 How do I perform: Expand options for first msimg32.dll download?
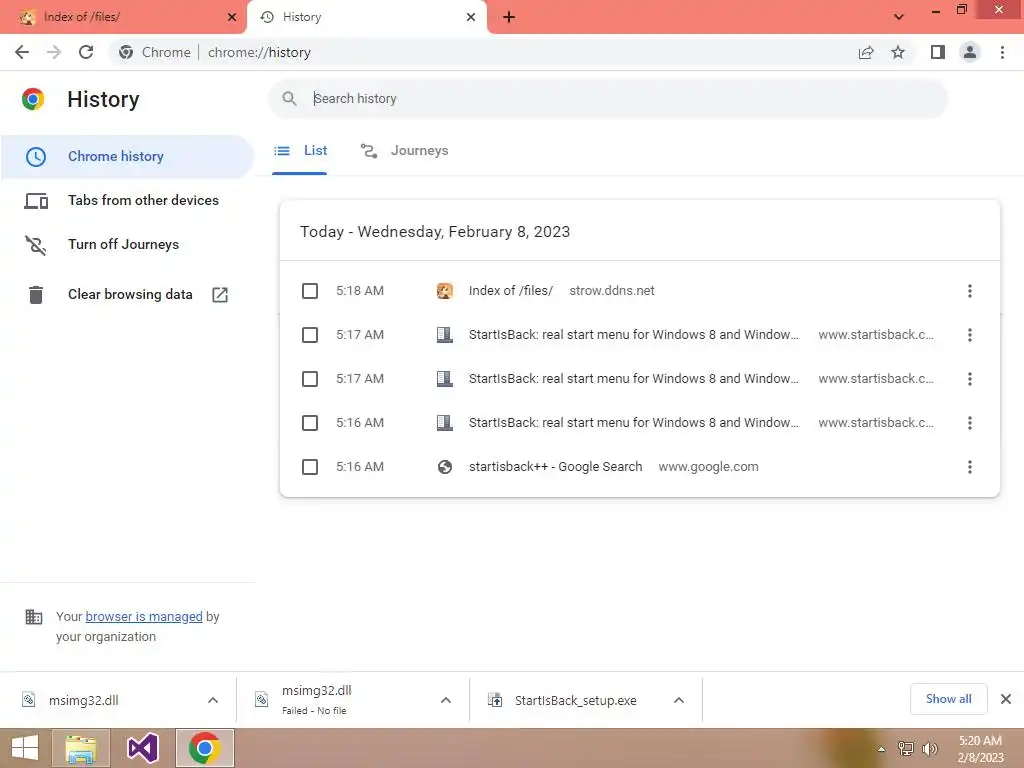pos(213,701)
